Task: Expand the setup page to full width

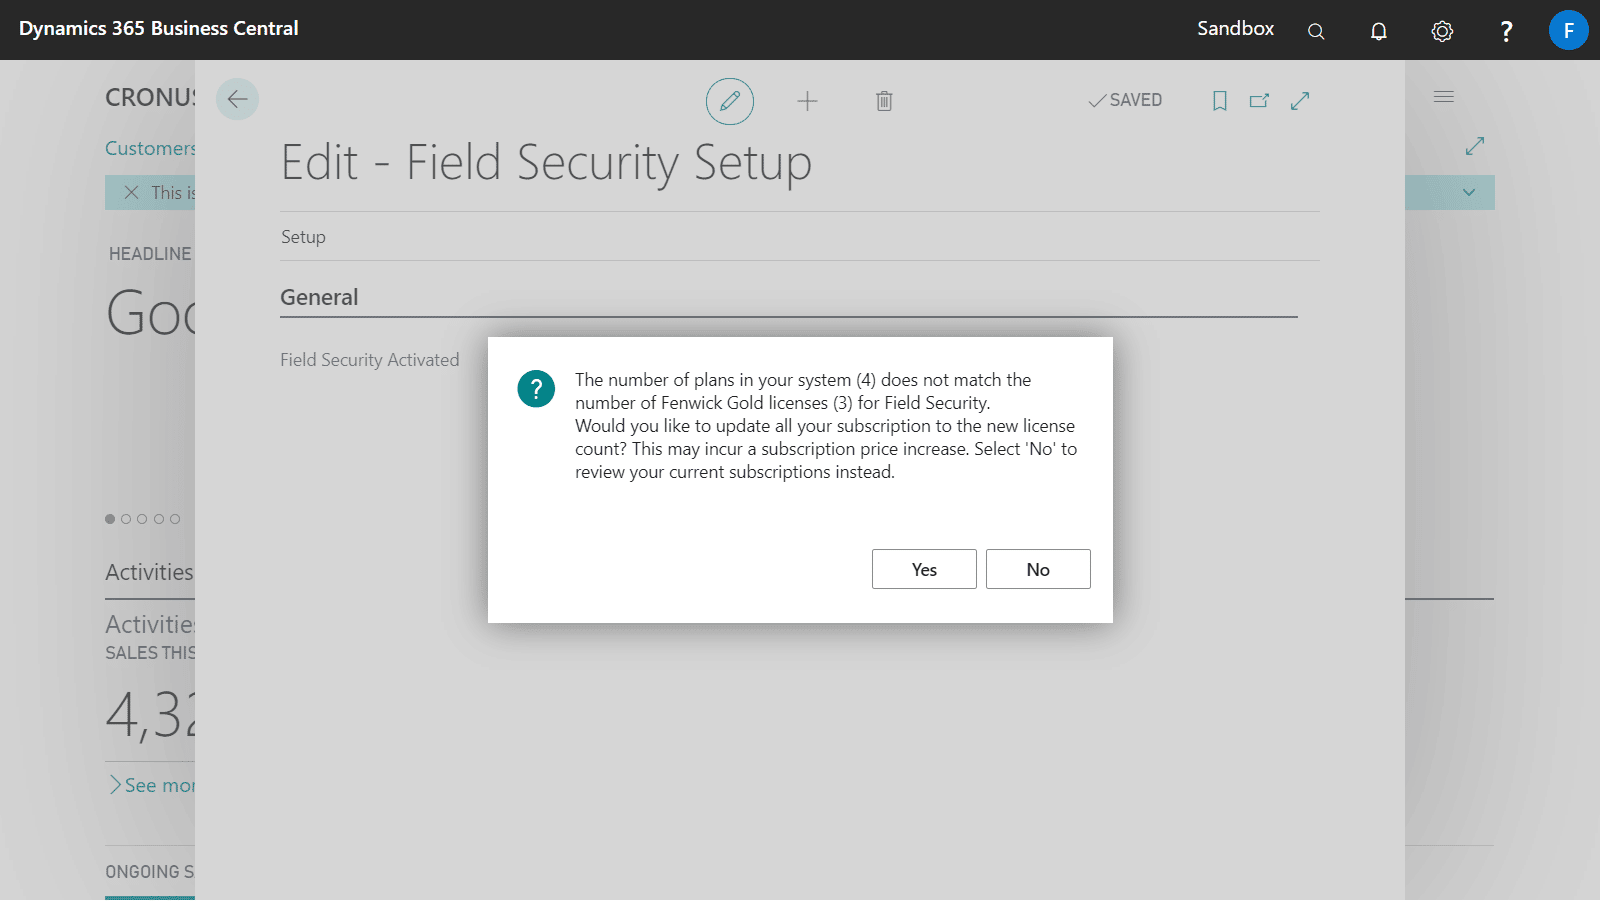Action: pyautogui.click(x=1300, y=100)
